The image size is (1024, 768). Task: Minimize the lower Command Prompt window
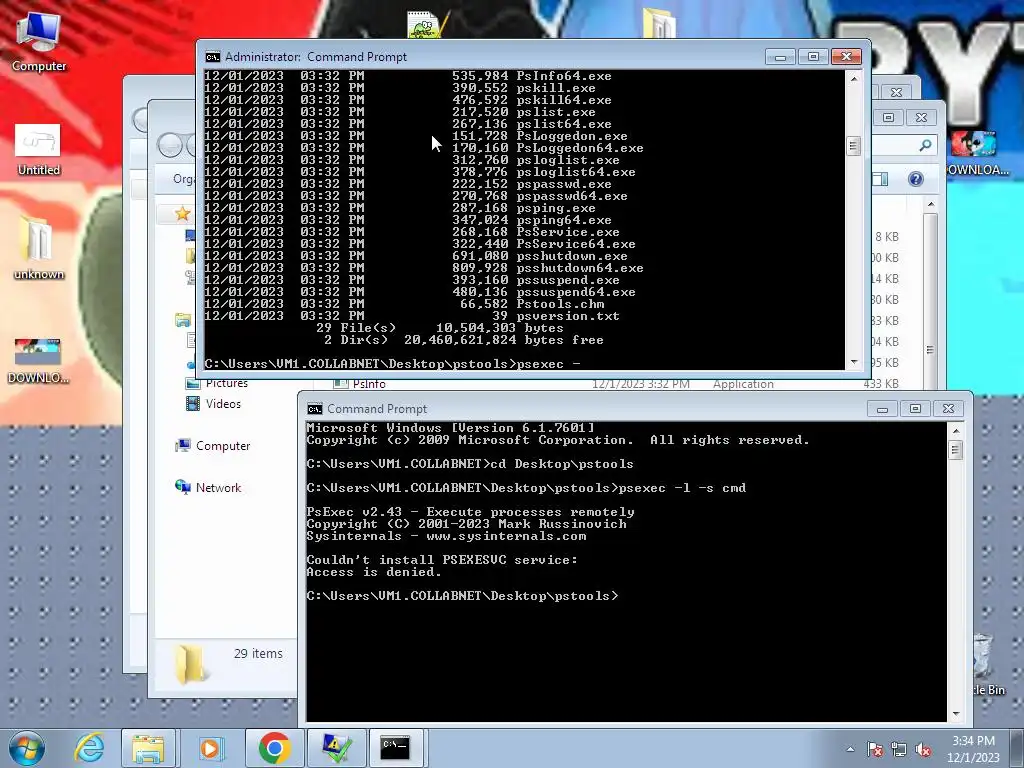[882, 409]
